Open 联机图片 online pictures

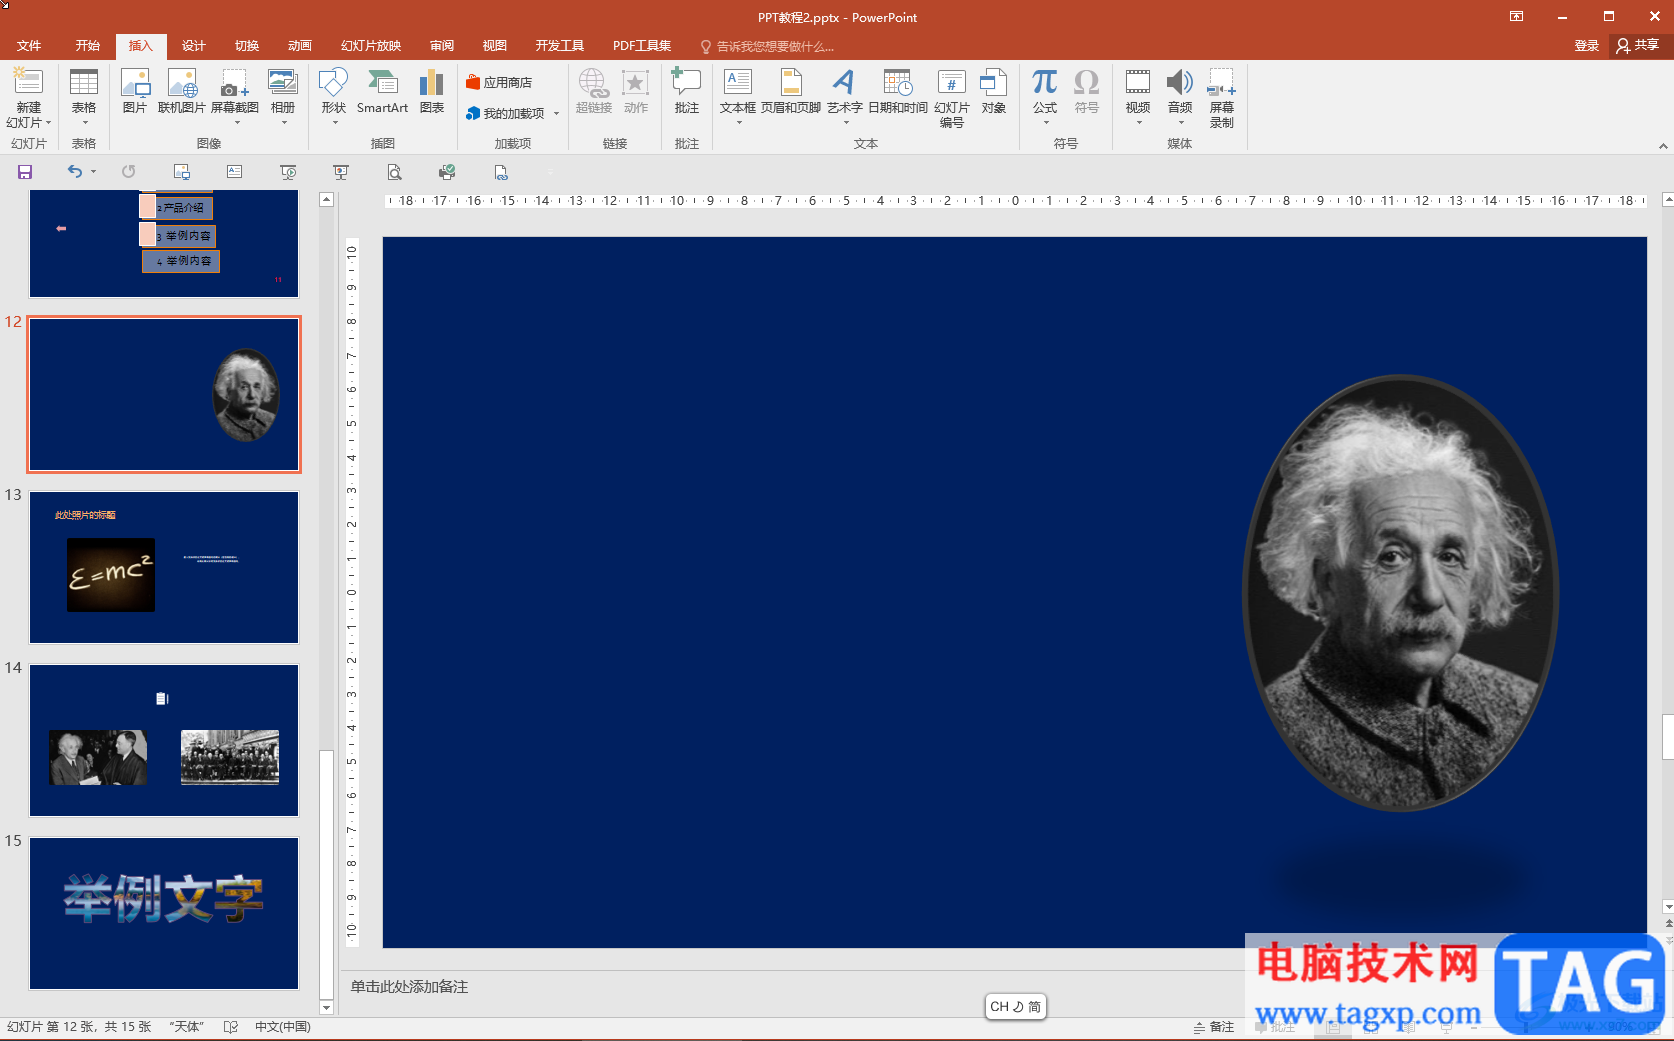[182, 92]
